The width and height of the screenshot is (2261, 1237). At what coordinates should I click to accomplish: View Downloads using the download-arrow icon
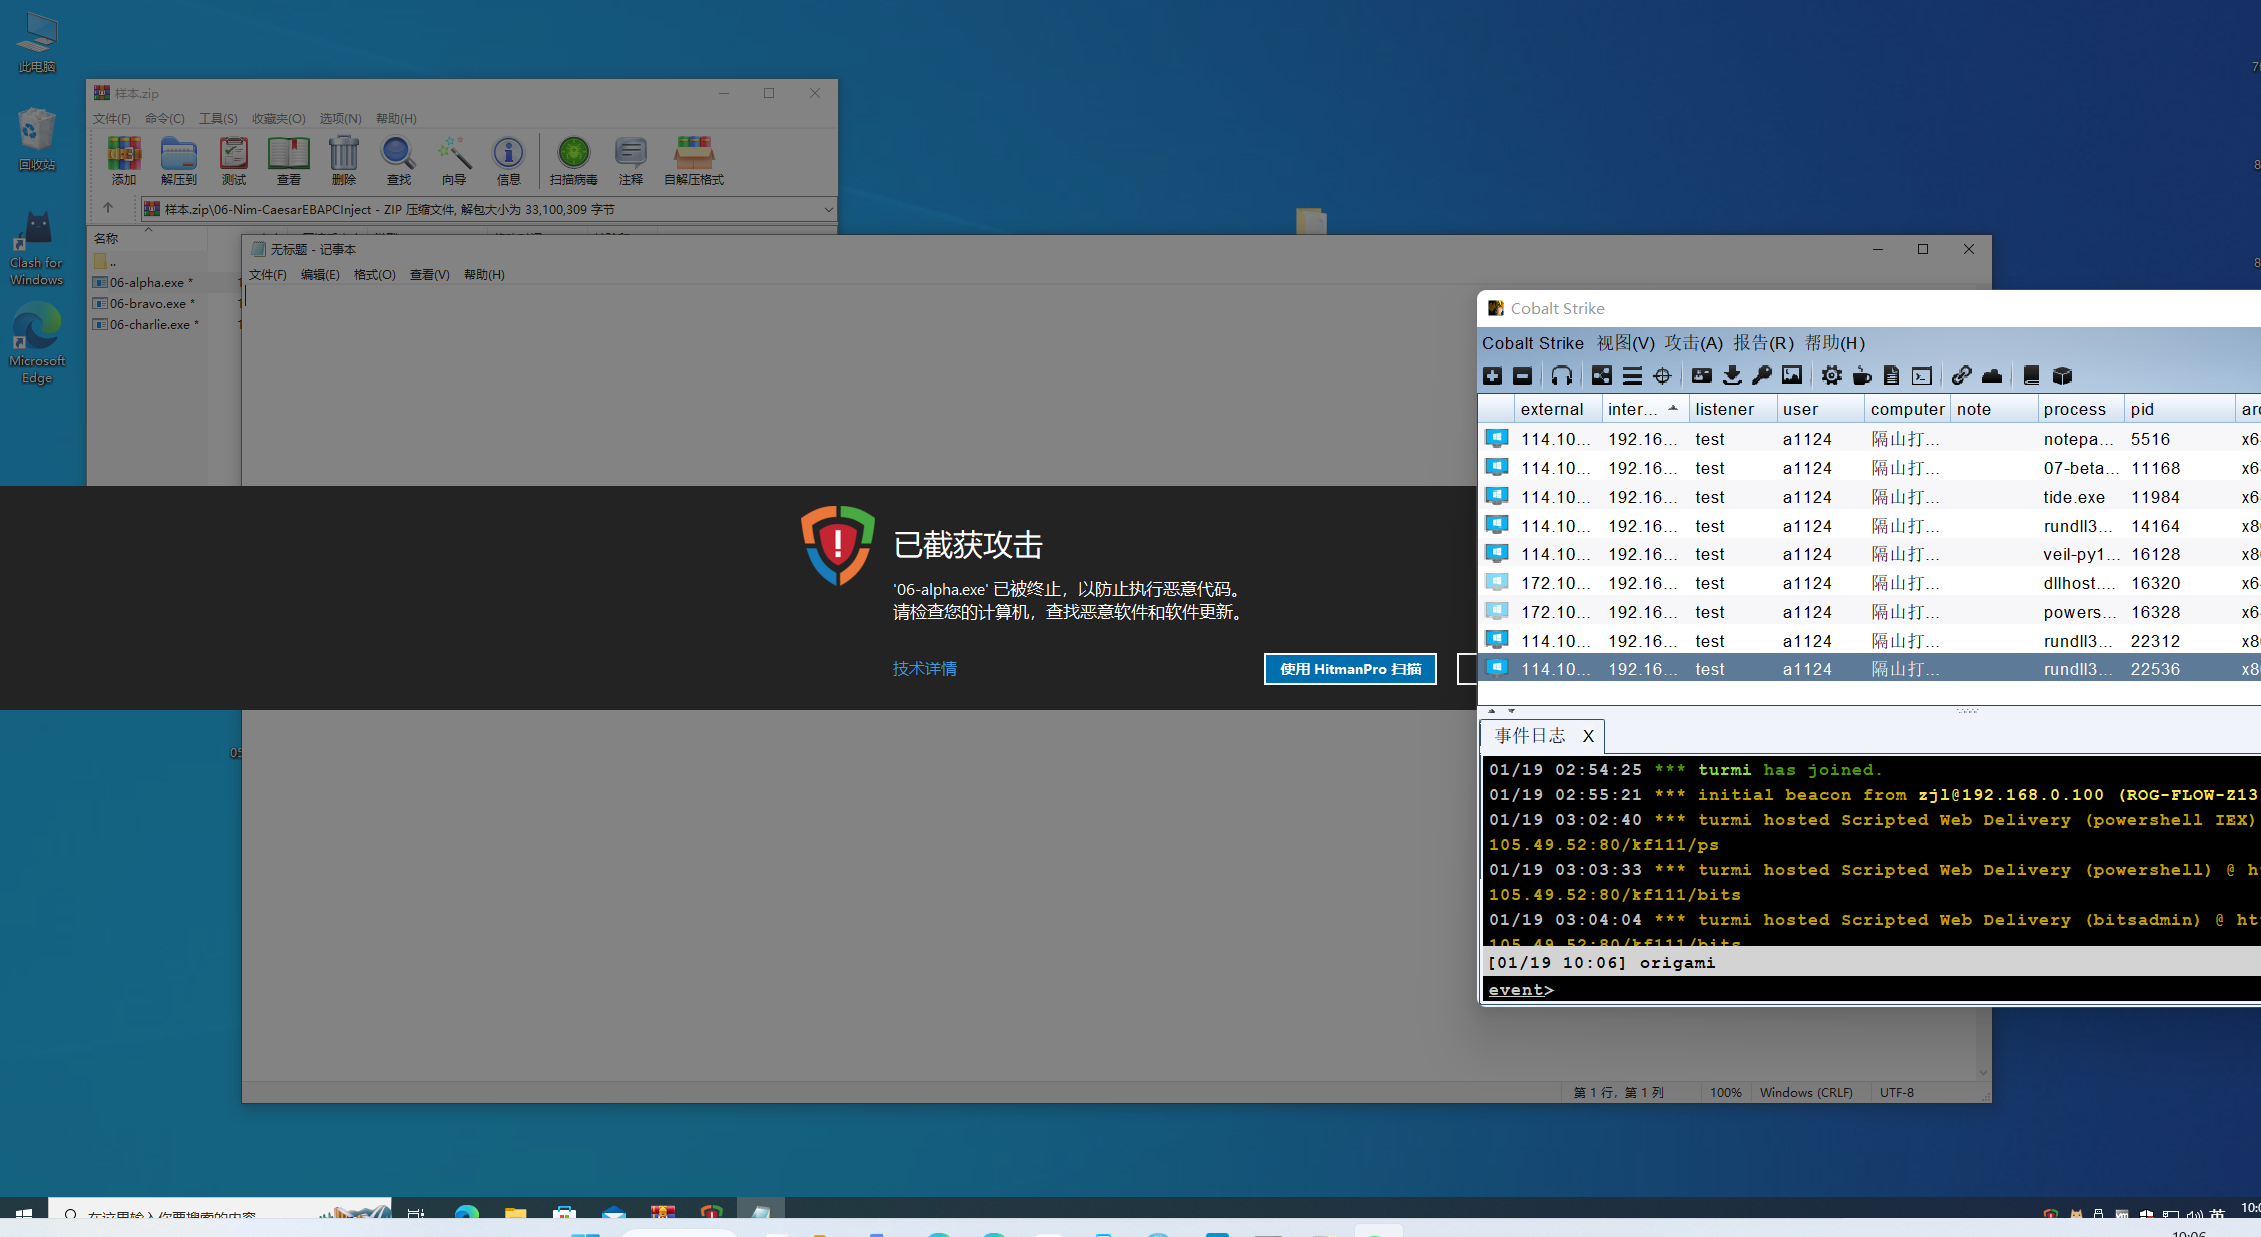(1732, 376)
